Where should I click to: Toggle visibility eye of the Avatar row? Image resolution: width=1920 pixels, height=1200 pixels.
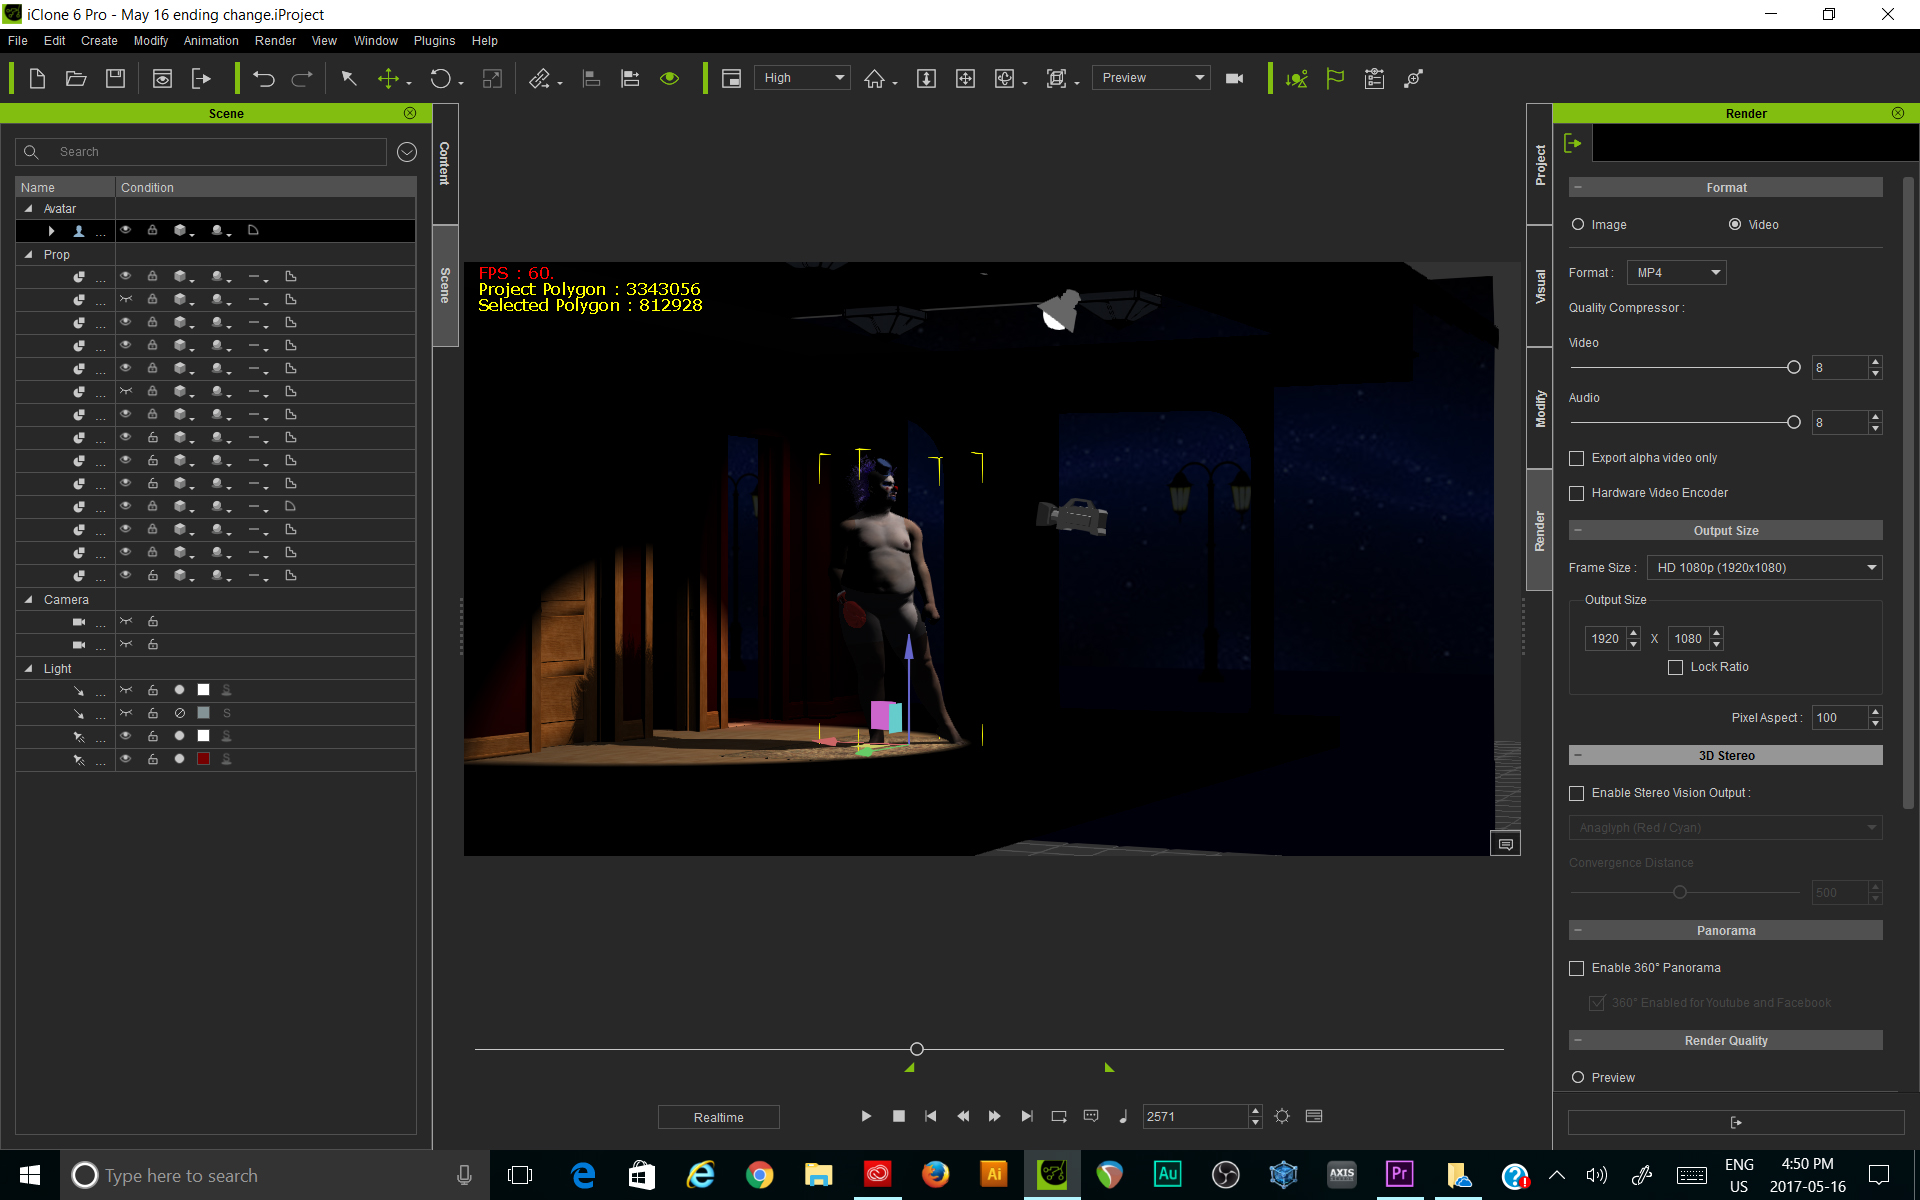pos(126,230)
